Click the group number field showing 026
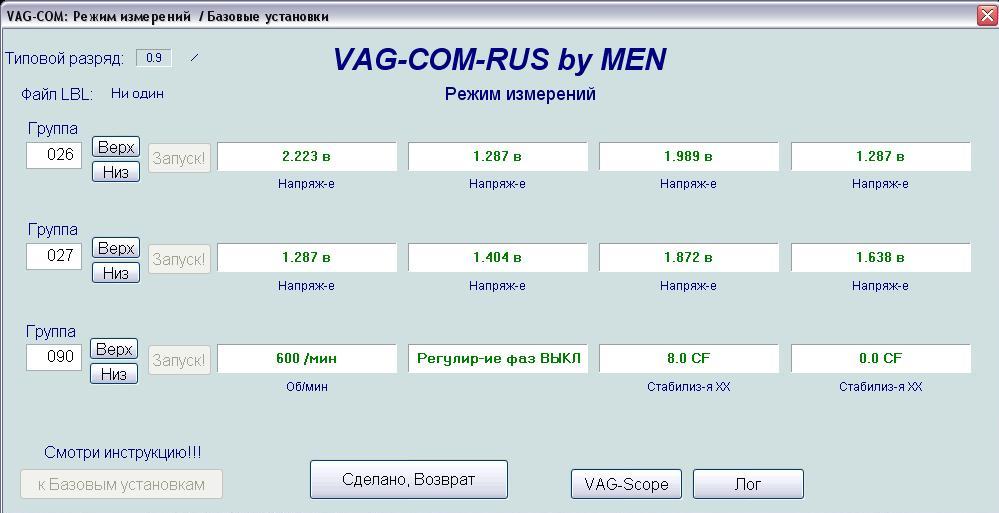 (54, 155)
